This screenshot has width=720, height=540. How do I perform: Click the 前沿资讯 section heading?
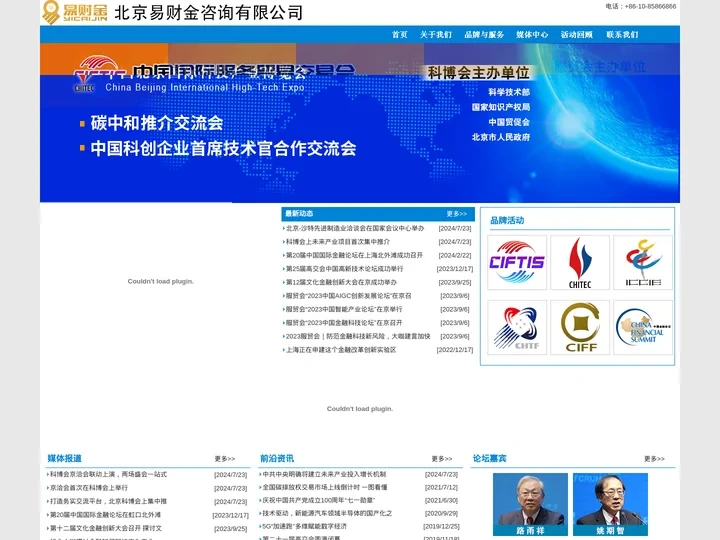[x=277, y=458]
